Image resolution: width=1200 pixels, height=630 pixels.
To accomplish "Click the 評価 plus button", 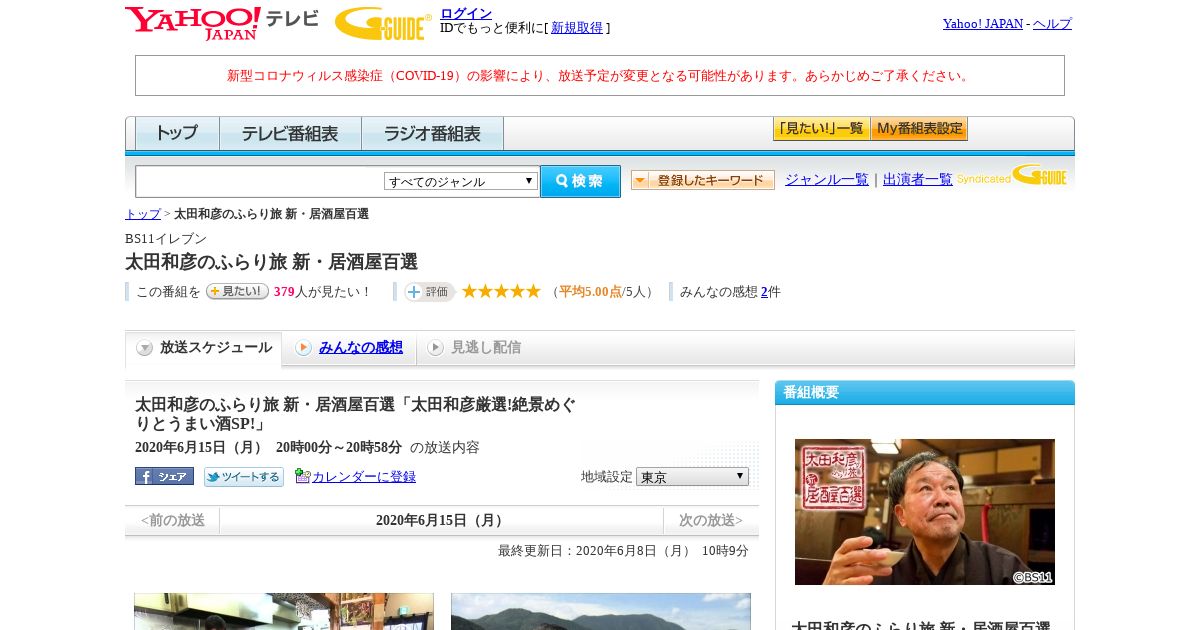I will [x=430, y=292].
